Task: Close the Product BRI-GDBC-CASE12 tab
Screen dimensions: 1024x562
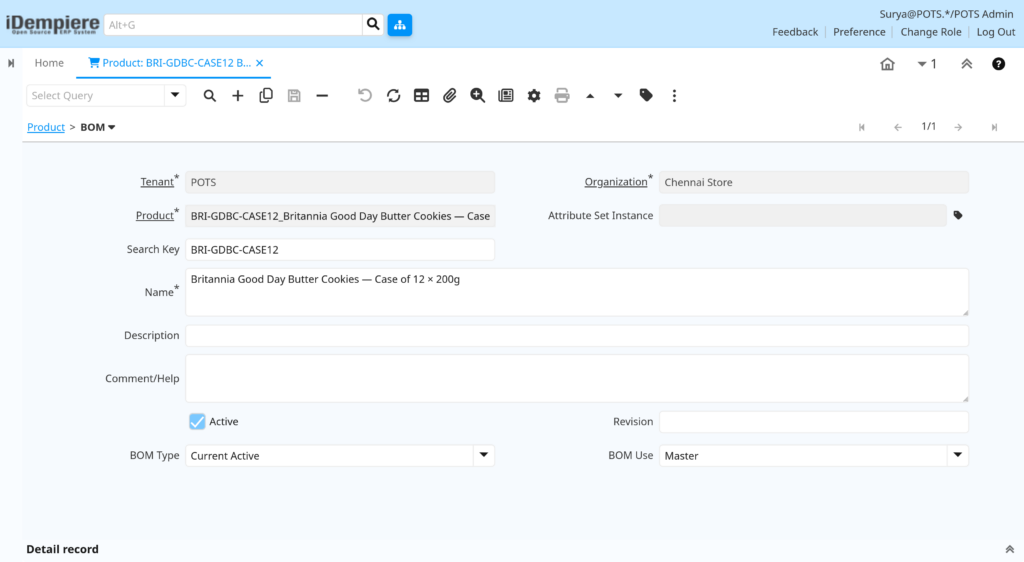Action: tap(260, 63)
